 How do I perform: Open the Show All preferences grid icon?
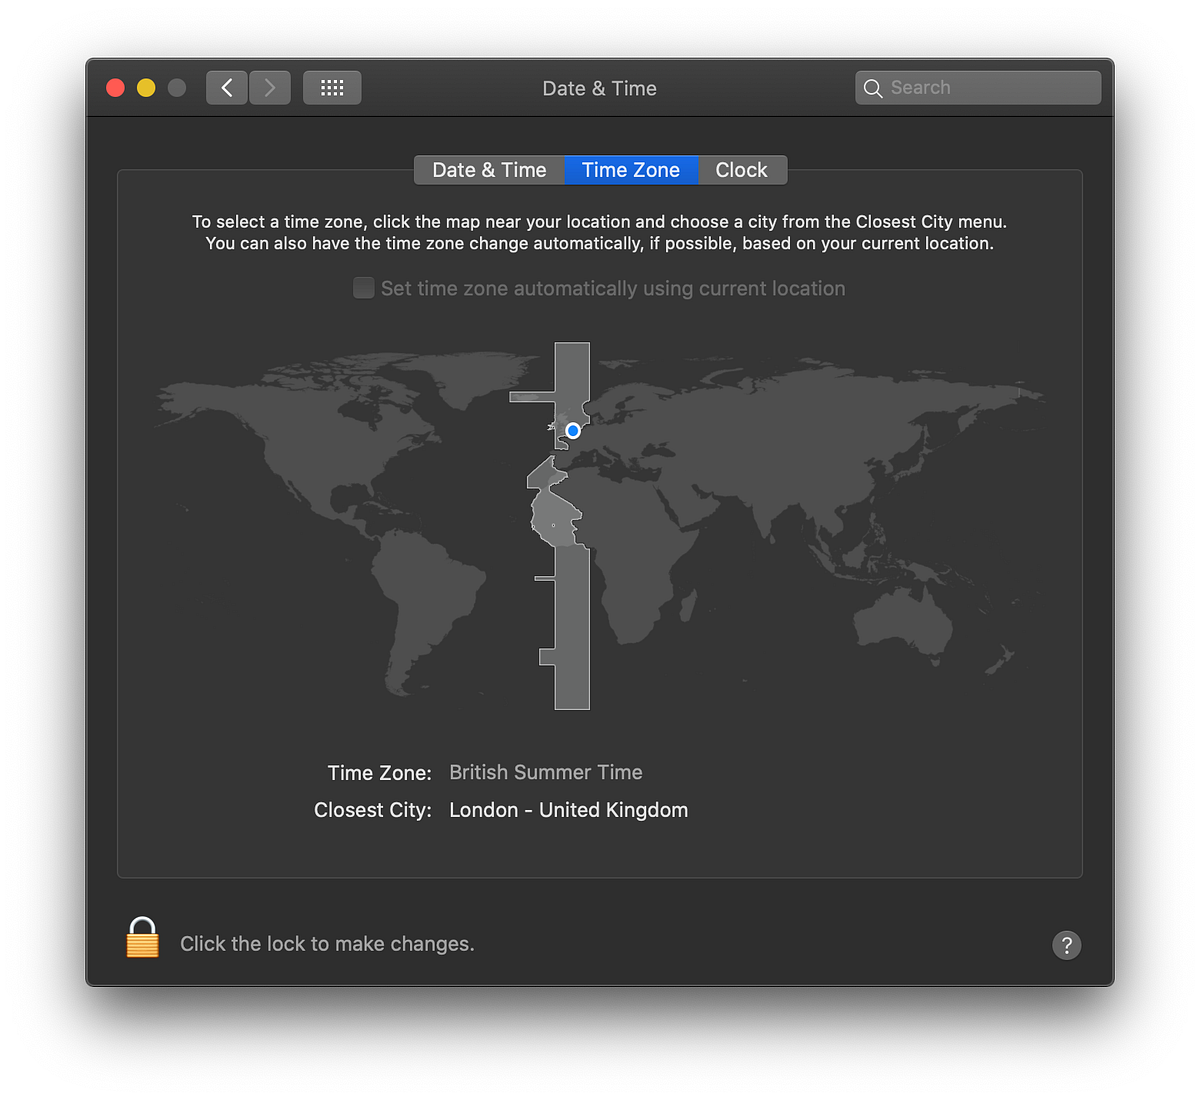tap(332, 87)
